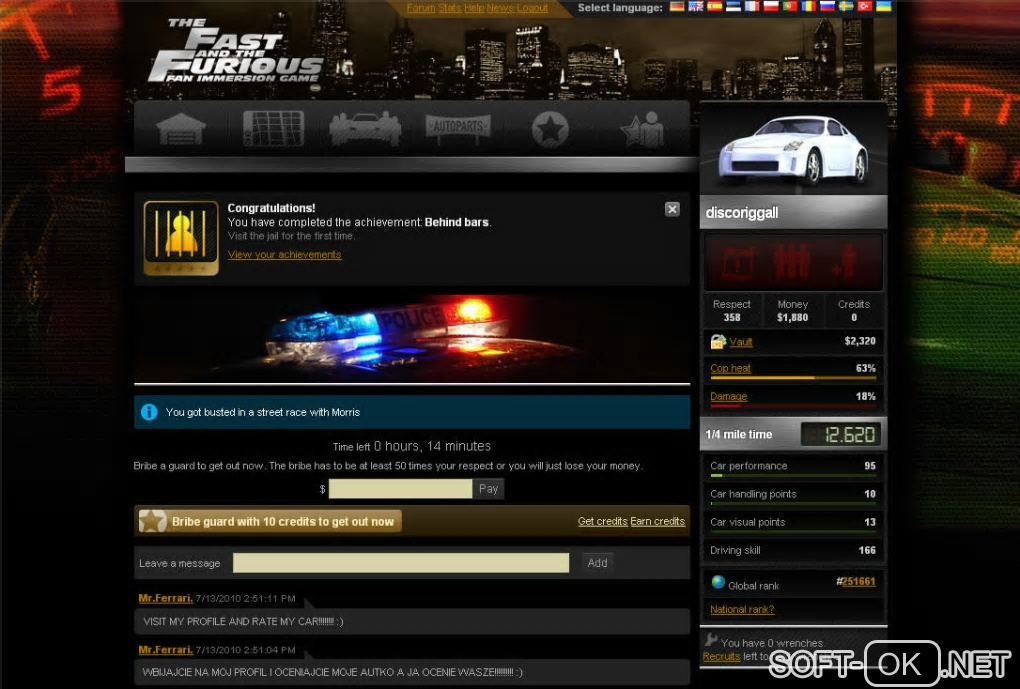This screenshot has height=689, width=1020.
Task: Open the Help link
Action: pos(474,8)
